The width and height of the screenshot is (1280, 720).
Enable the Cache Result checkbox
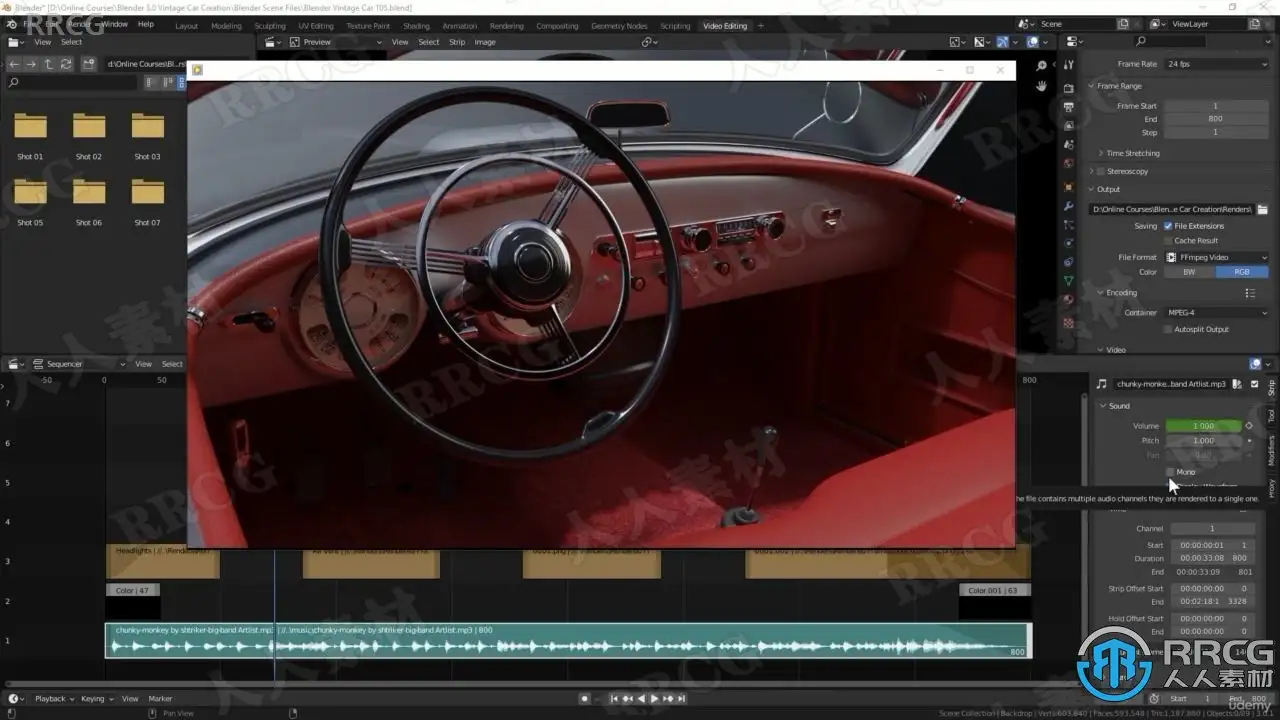(1168, 241)
